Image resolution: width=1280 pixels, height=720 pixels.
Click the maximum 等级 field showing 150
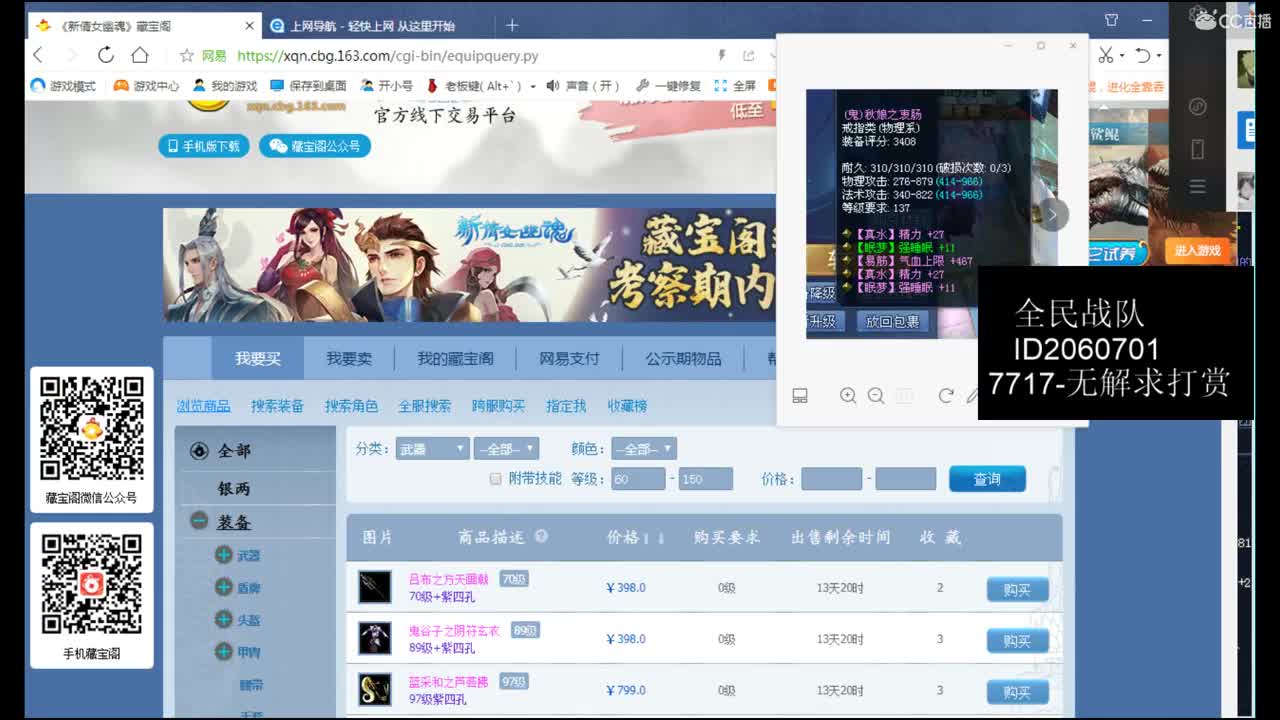pyautogui.click(x=705, y=479)
